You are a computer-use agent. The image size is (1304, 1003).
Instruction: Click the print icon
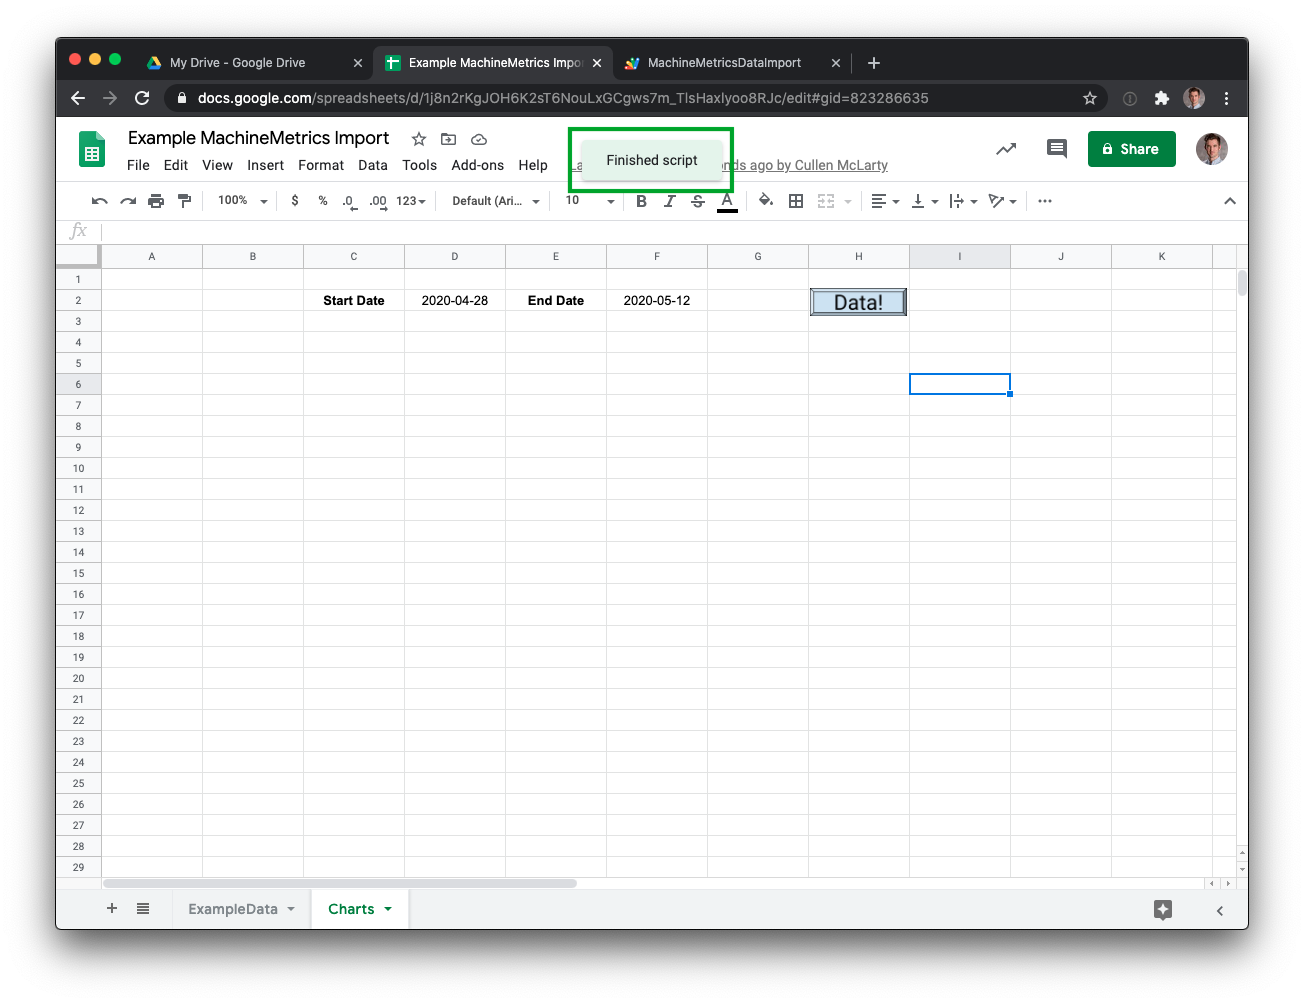(x=156, y=201)
